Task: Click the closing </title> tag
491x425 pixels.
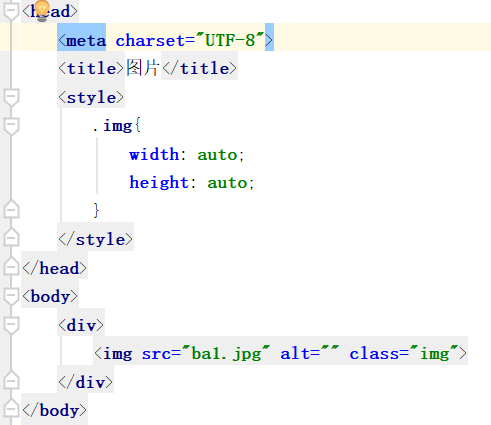Action: click(199, 68)
